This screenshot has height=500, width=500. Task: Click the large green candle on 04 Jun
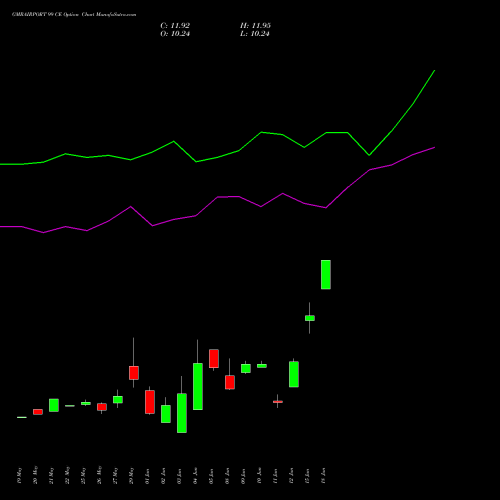[x=198, y=386]
